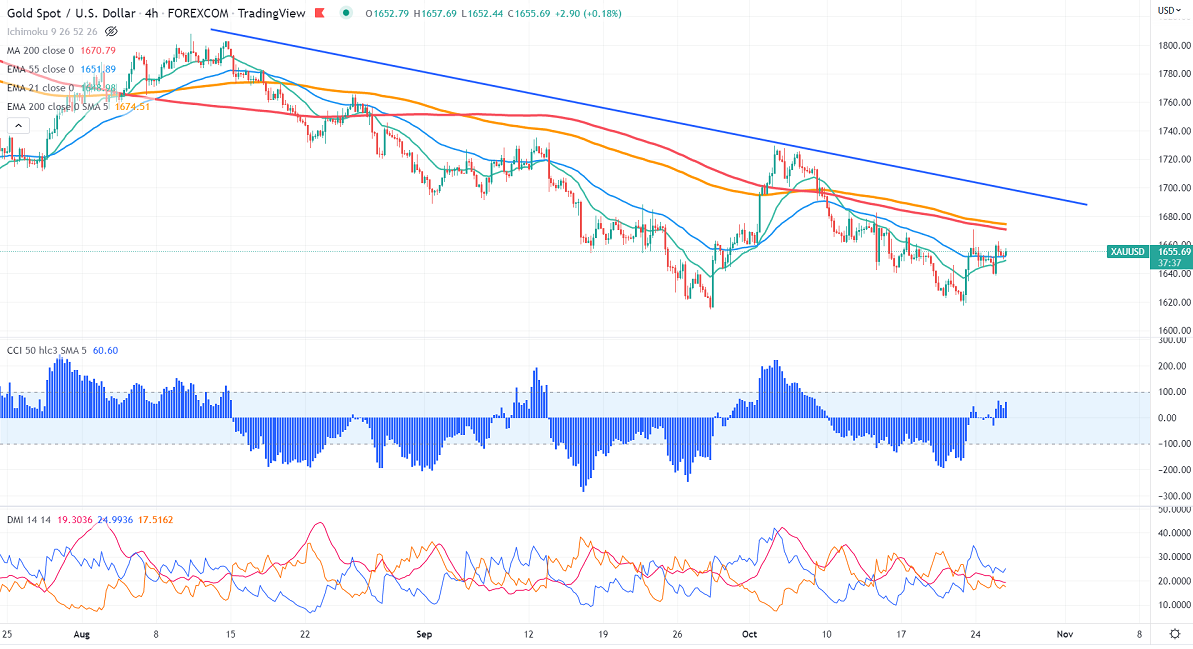Viewport: 1193px width, 649px height.
Task: Click the blue descending trendline
Action: coord(648,117)
